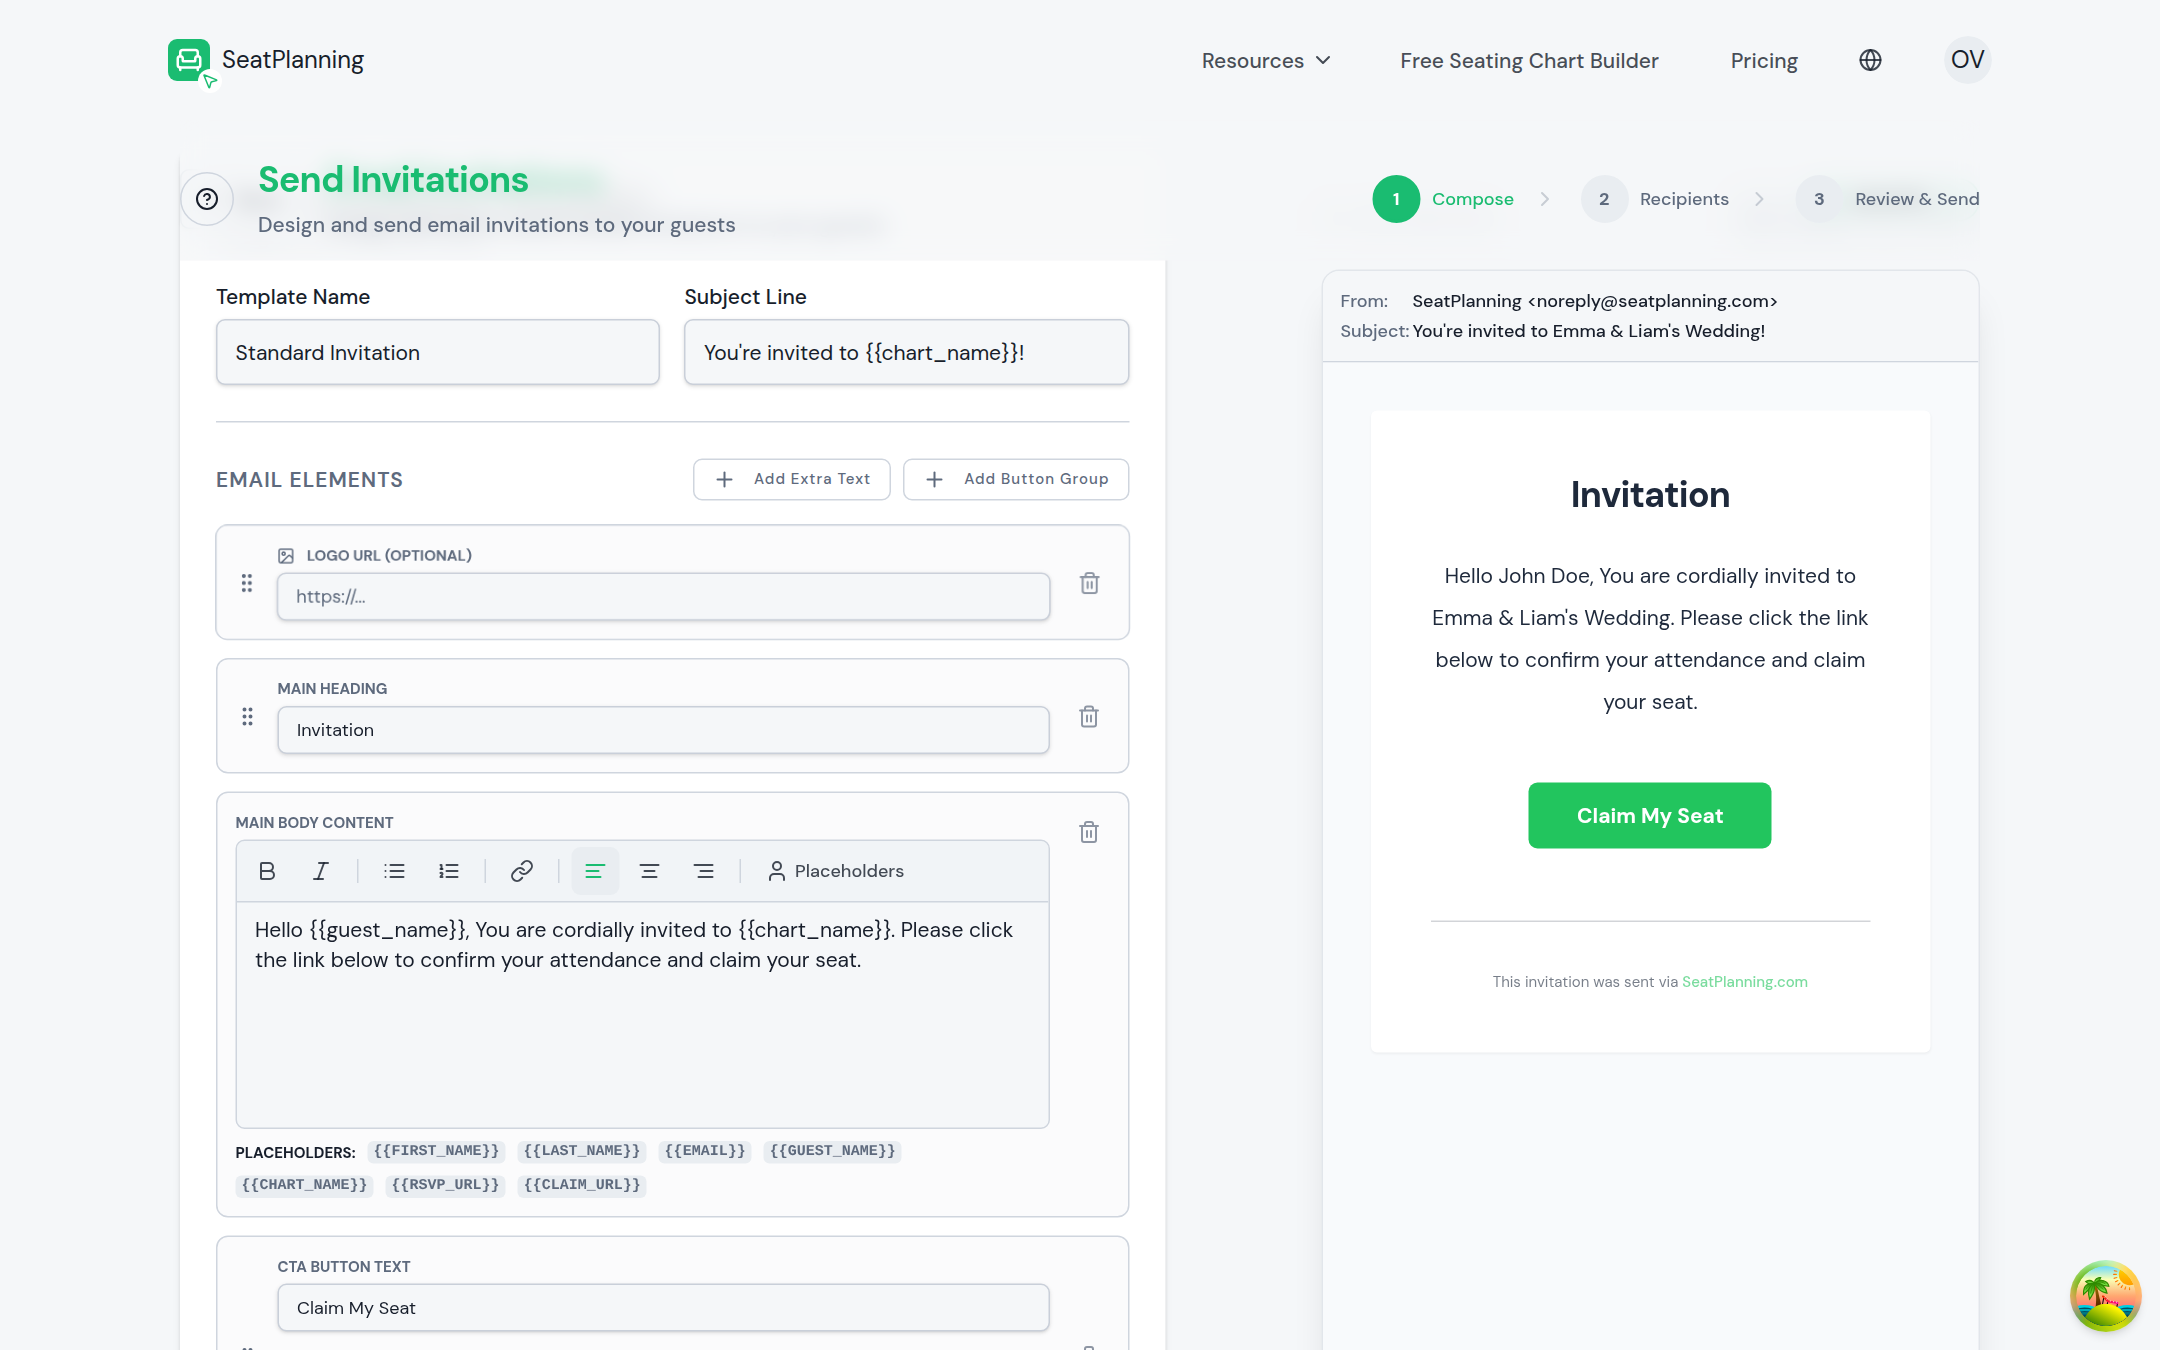Click the SeatPlanning logo icon
Viewport: 2160px width, 1350px height.
tap(190, 61)
